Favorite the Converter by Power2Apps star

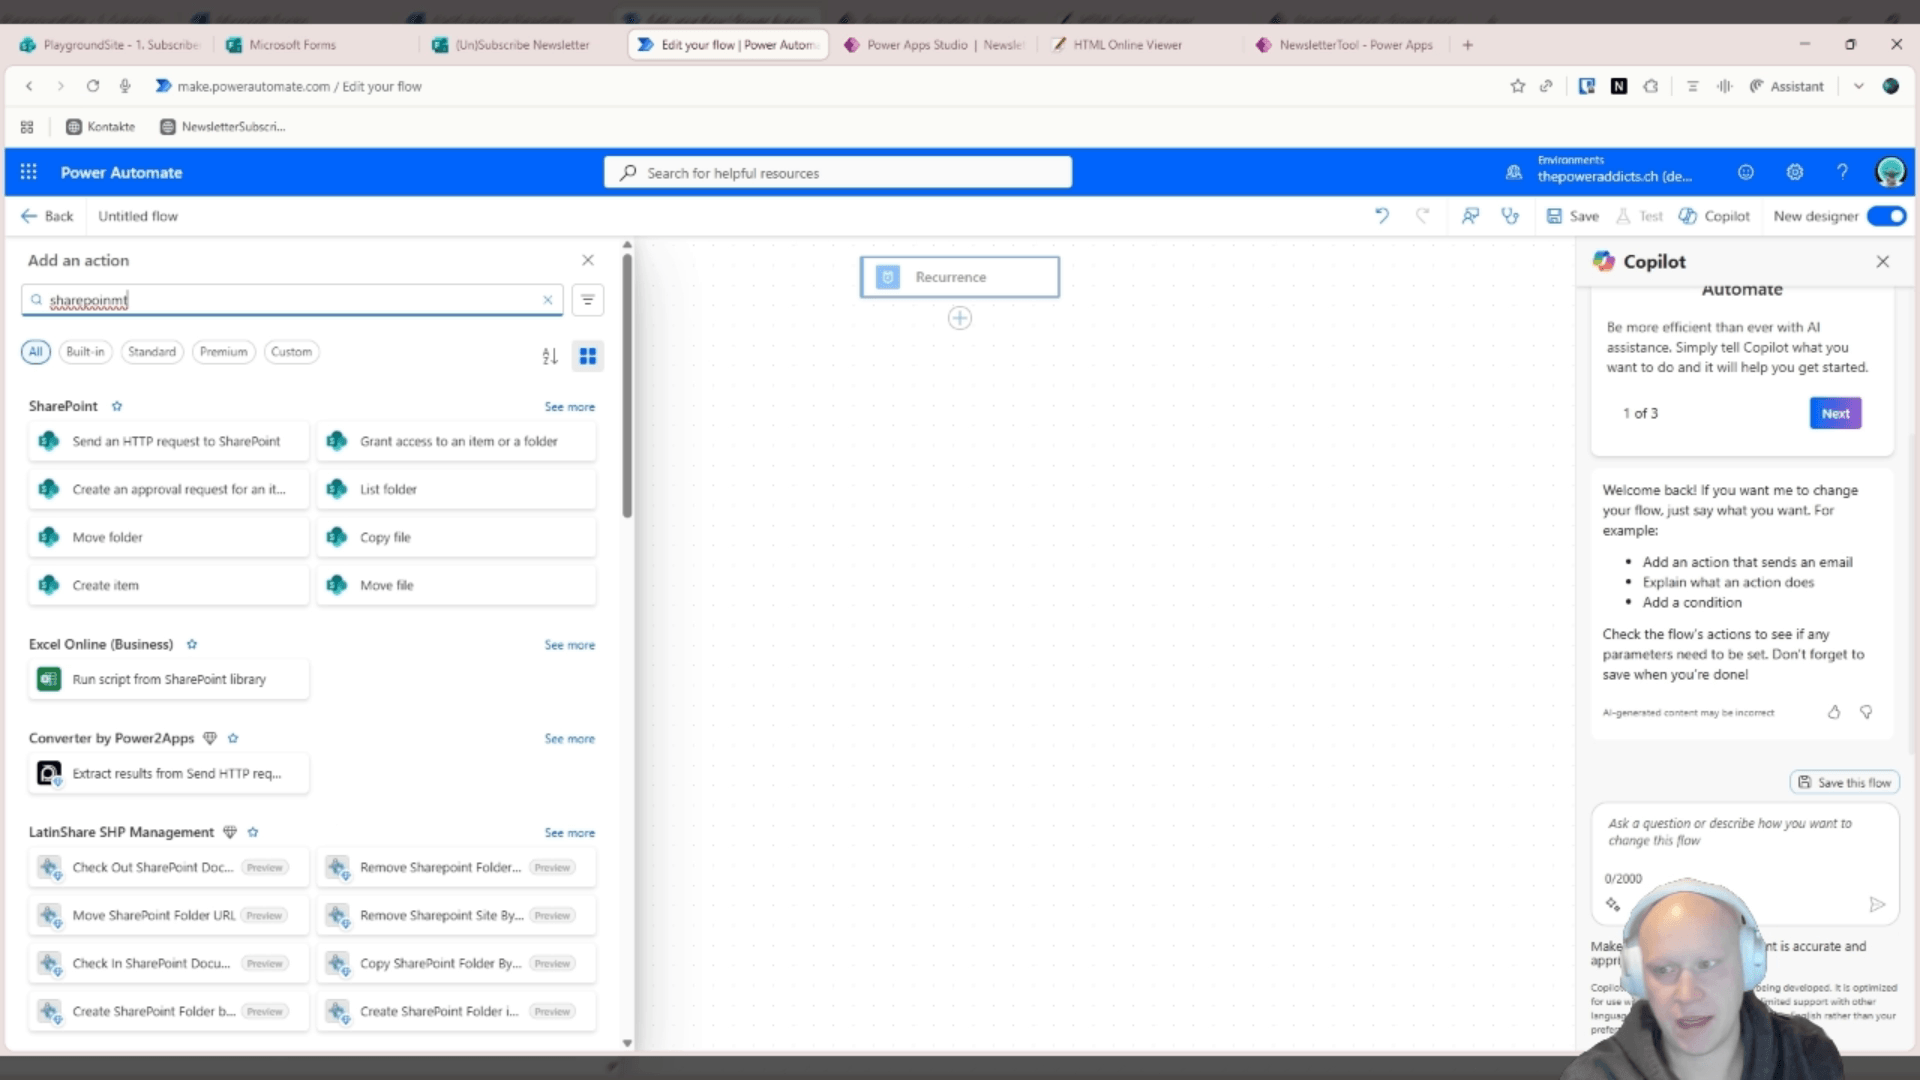click(x=233, y=738)
